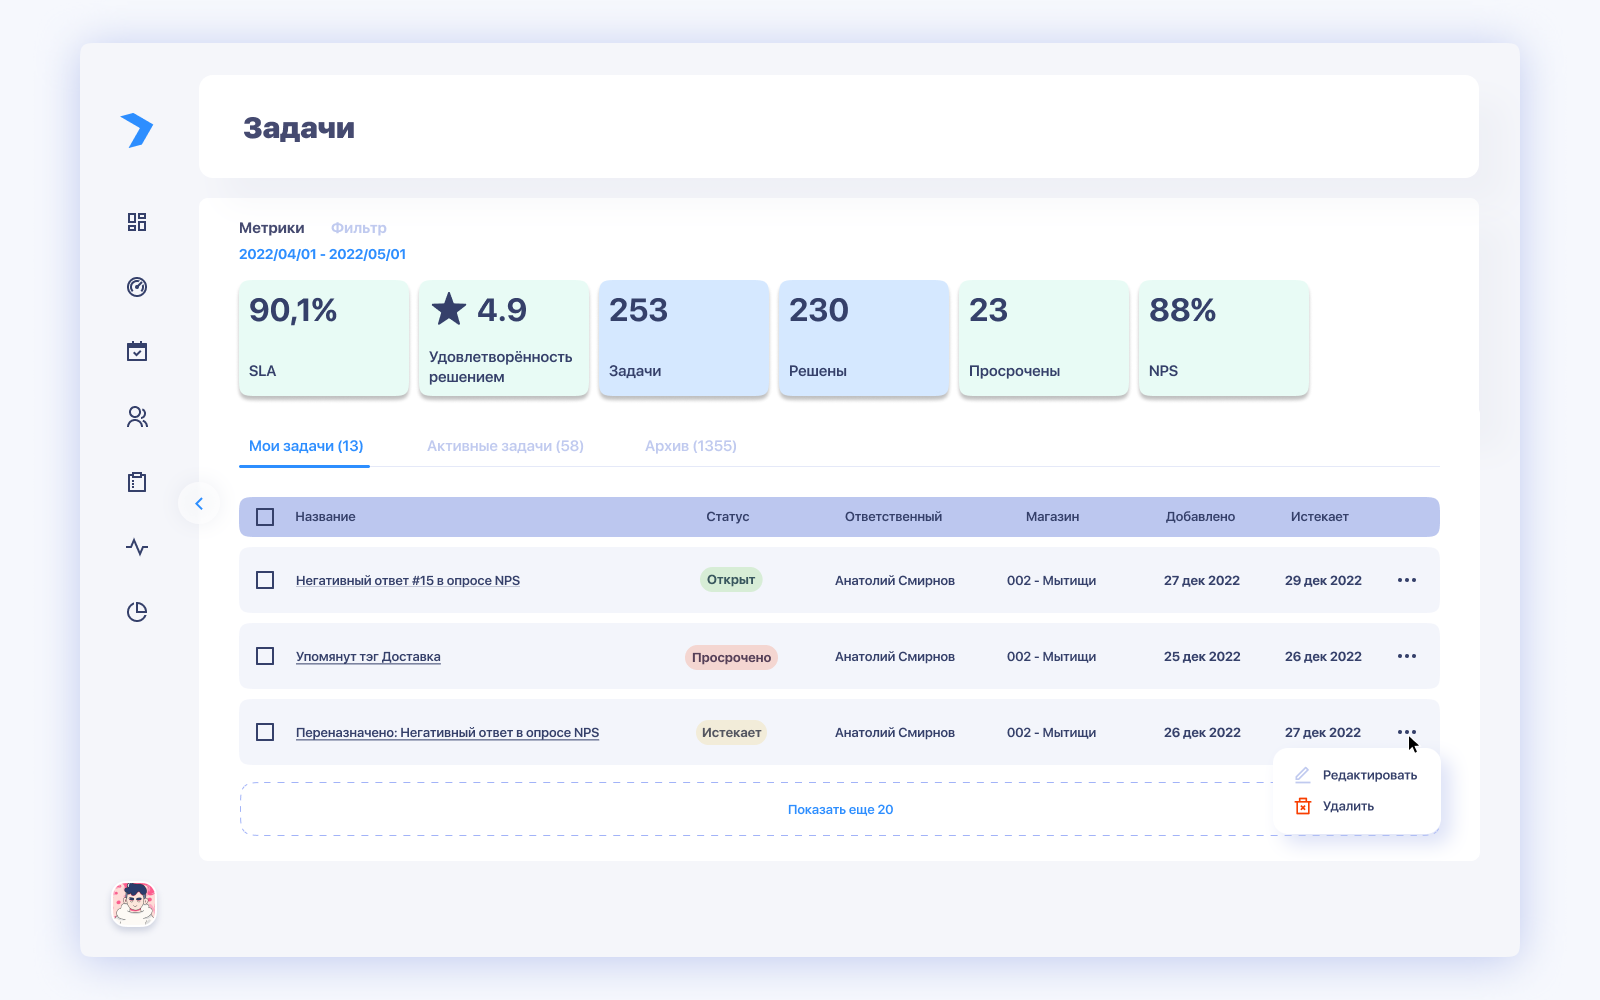Viewport: 1600px width, 1000px height.
Task: Open the users icon in sidebar
Action: click(x=137, y=417)
